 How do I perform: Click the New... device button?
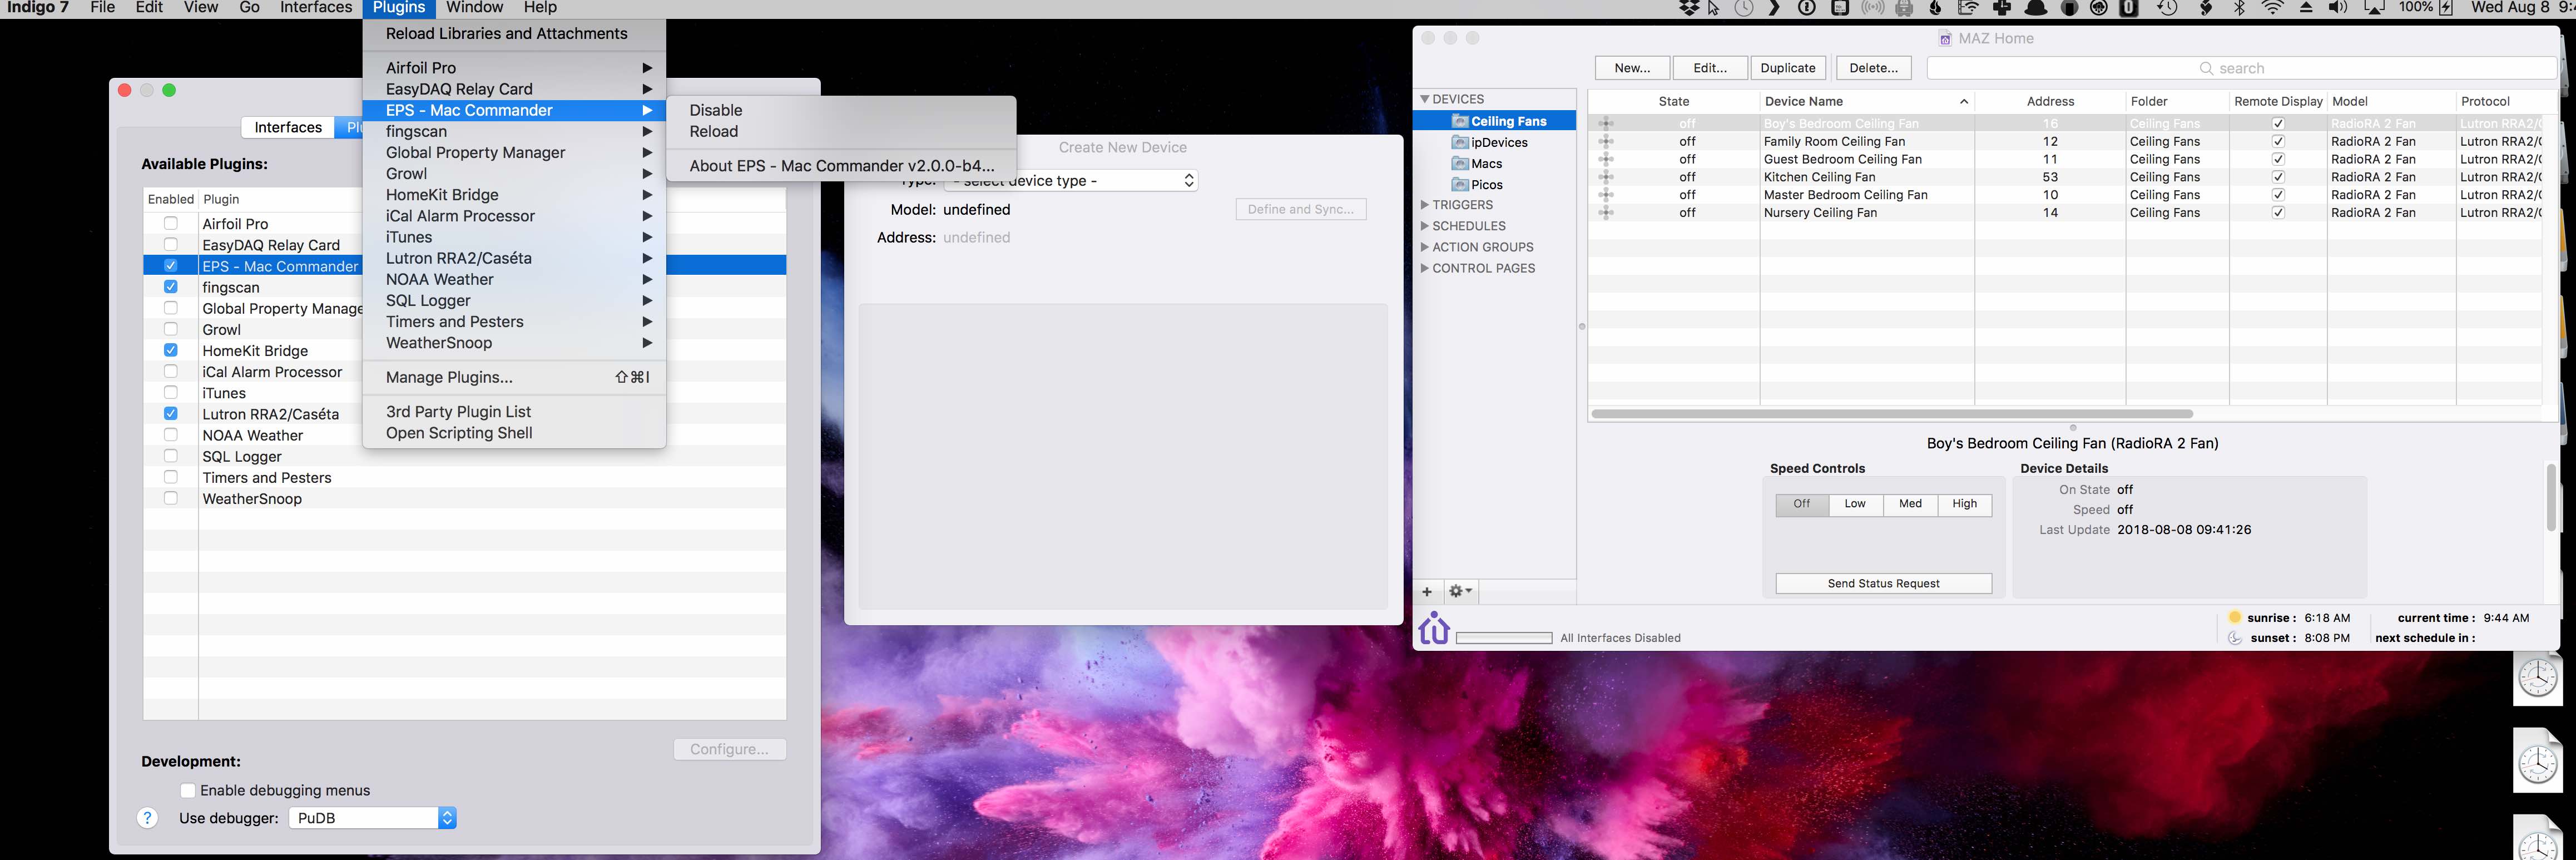pos(1632,68)
